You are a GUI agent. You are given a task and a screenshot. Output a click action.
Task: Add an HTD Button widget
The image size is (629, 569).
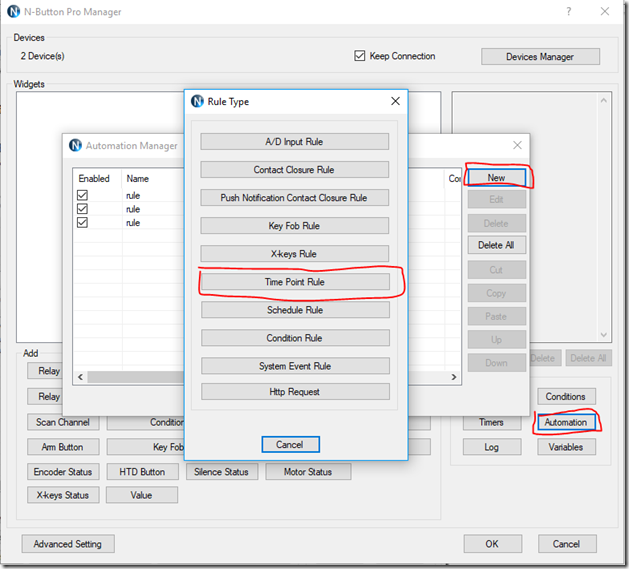(x=142, y=472)
